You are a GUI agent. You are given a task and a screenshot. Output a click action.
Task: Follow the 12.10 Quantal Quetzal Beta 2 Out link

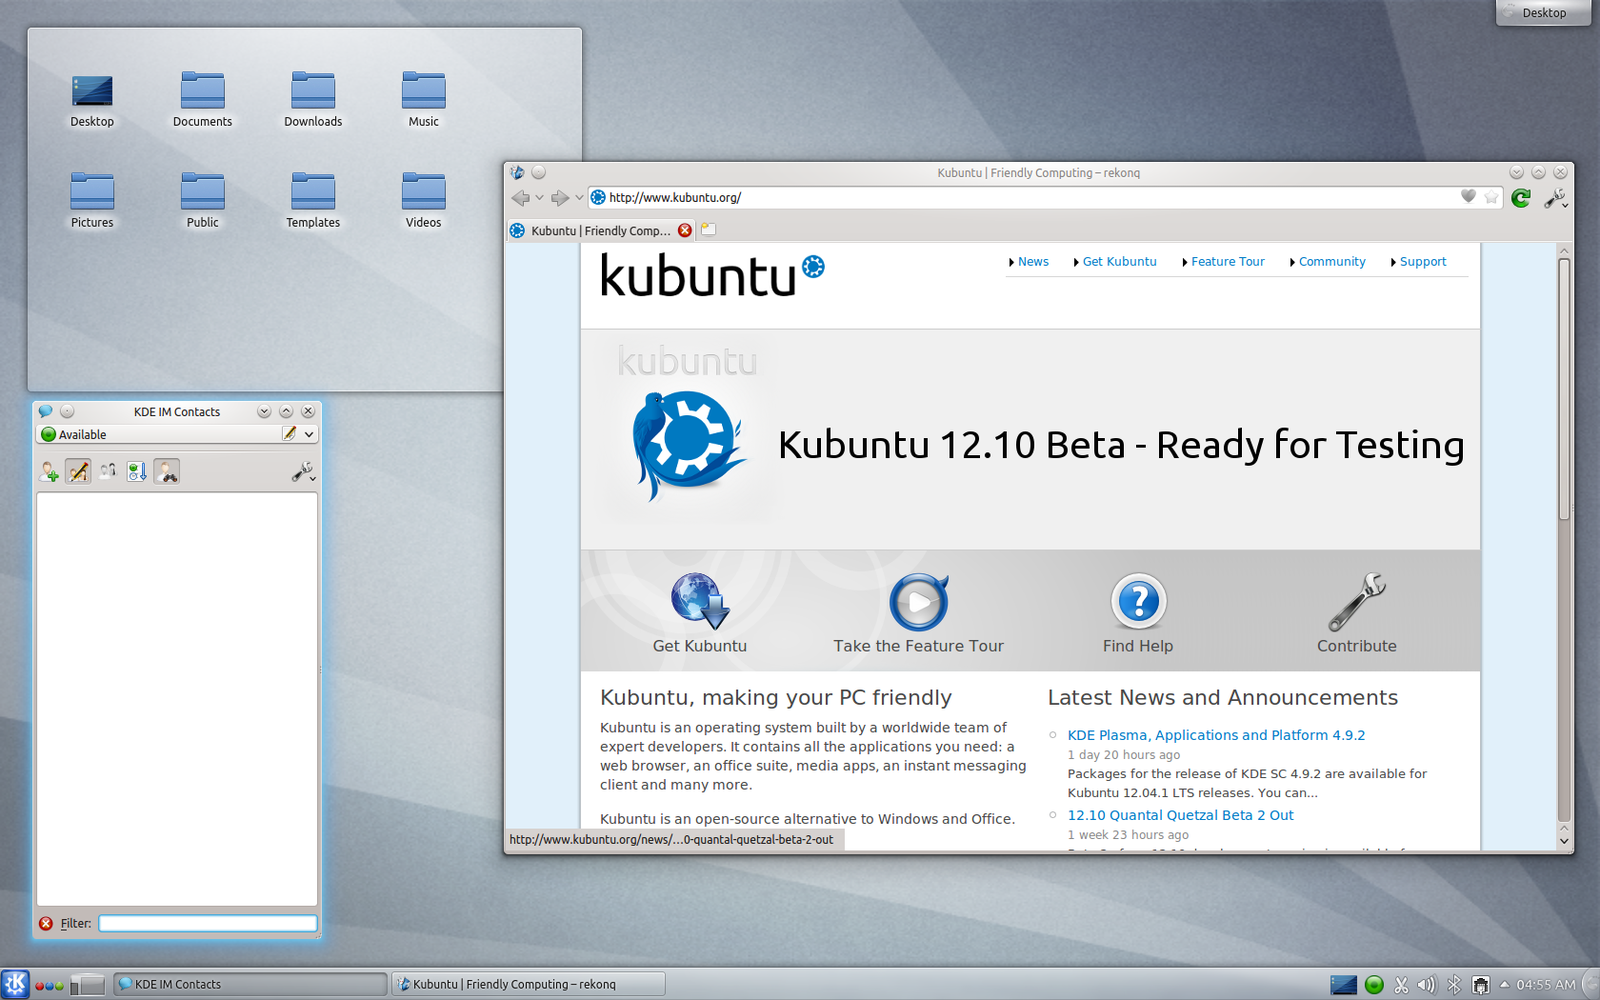coord(1180,814)
